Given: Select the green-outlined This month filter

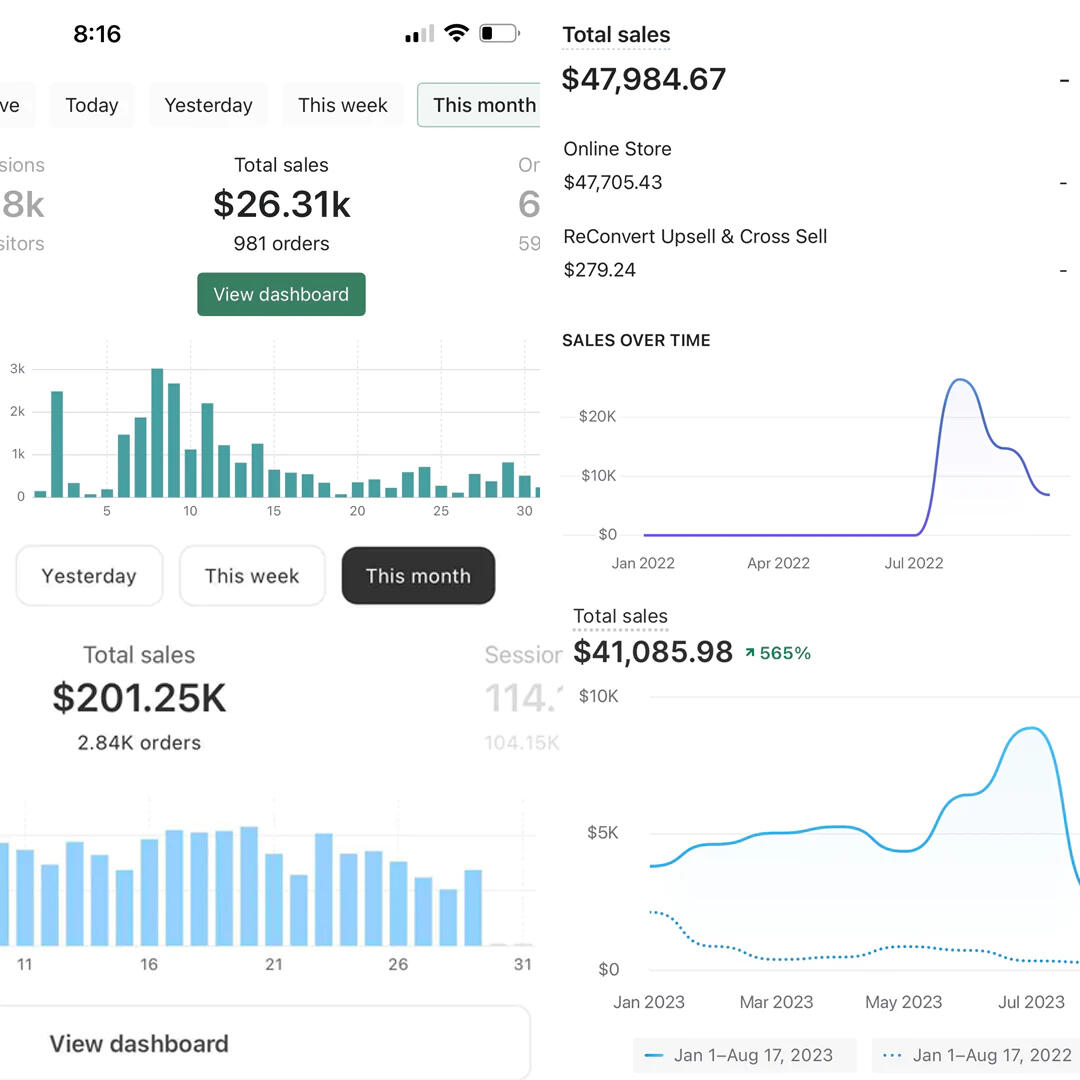Looking at the screenshot, I should (x=482, y=105).
